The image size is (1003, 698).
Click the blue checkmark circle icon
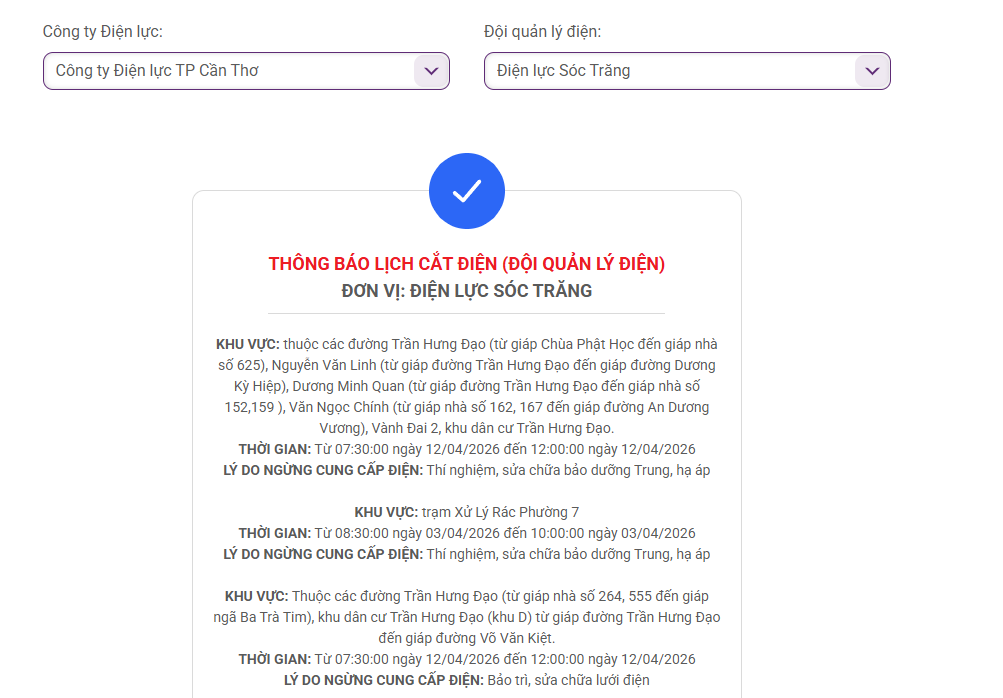pyautogui.click(x=466, y=191)
